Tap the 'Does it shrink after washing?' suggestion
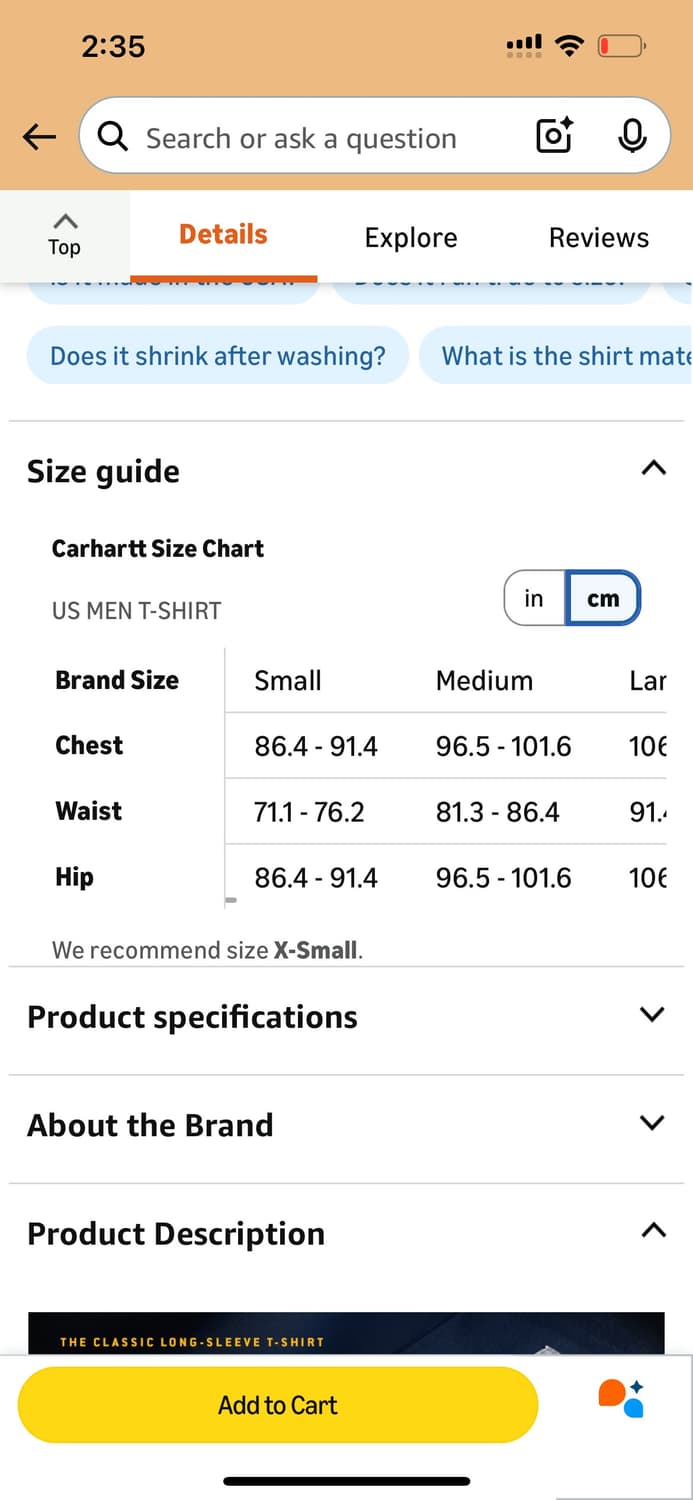The height and width of the screenshot is (1500, 693). coord(218,356)
